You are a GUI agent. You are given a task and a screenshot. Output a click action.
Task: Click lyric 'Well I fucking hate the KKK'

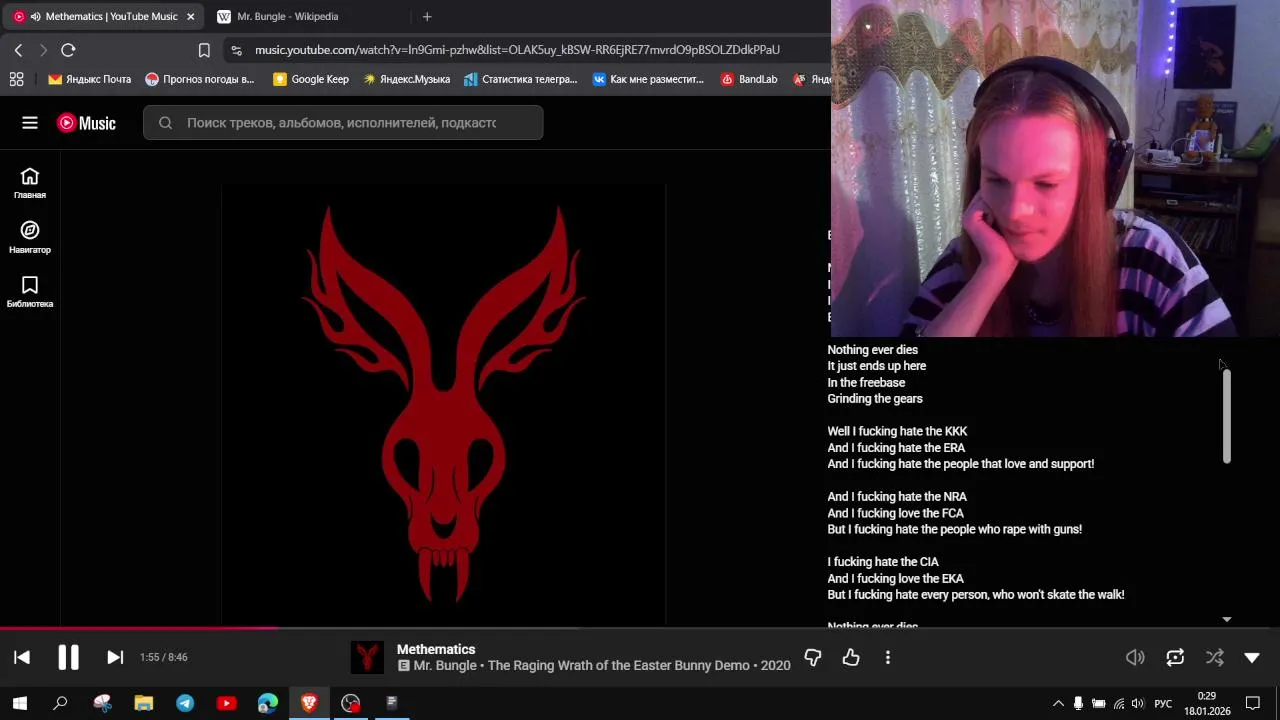coord(897,432)
